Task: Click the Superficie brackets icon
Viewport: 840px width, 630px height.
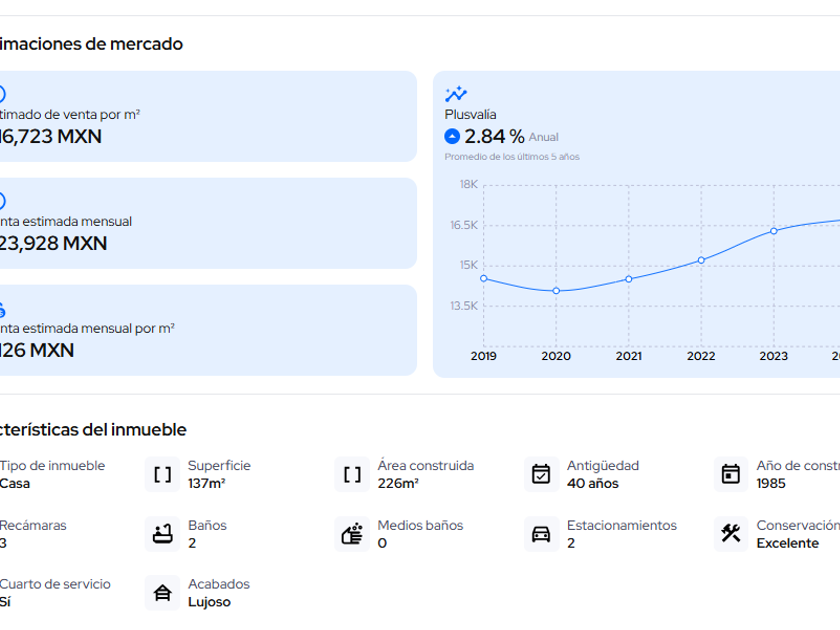Action: point(162,475)
